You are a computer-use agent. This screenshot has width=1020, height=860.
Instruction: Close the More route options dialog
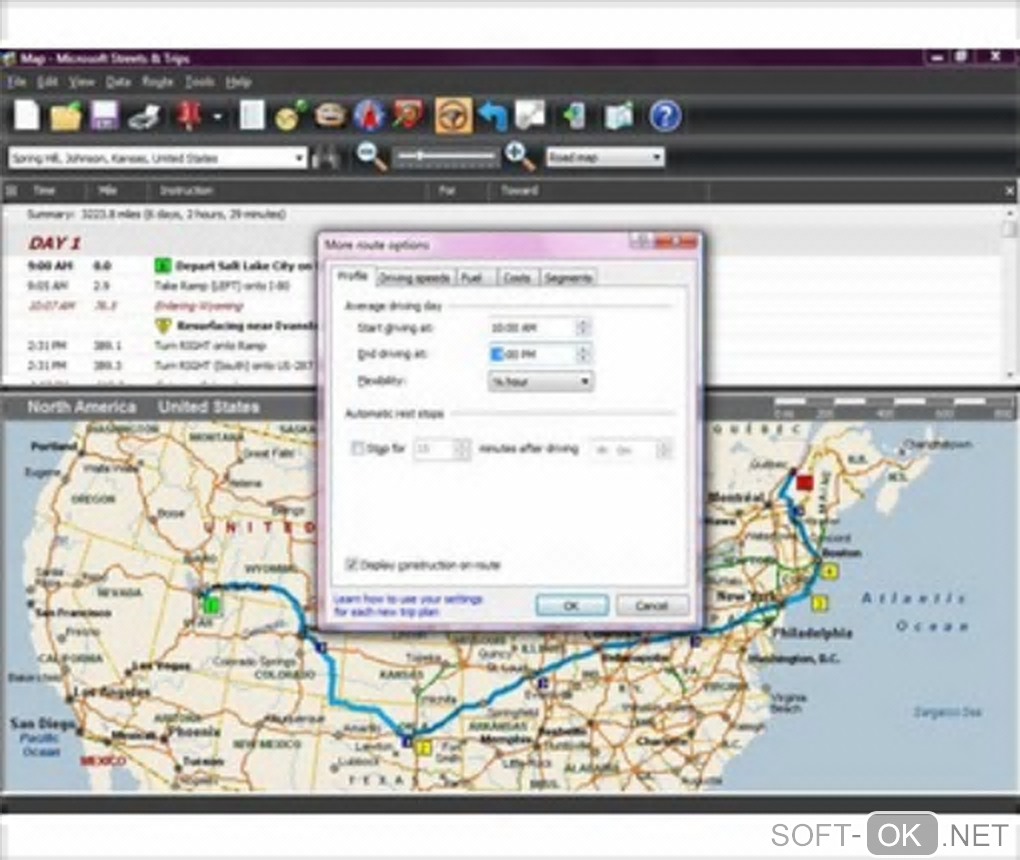point(679,243)
